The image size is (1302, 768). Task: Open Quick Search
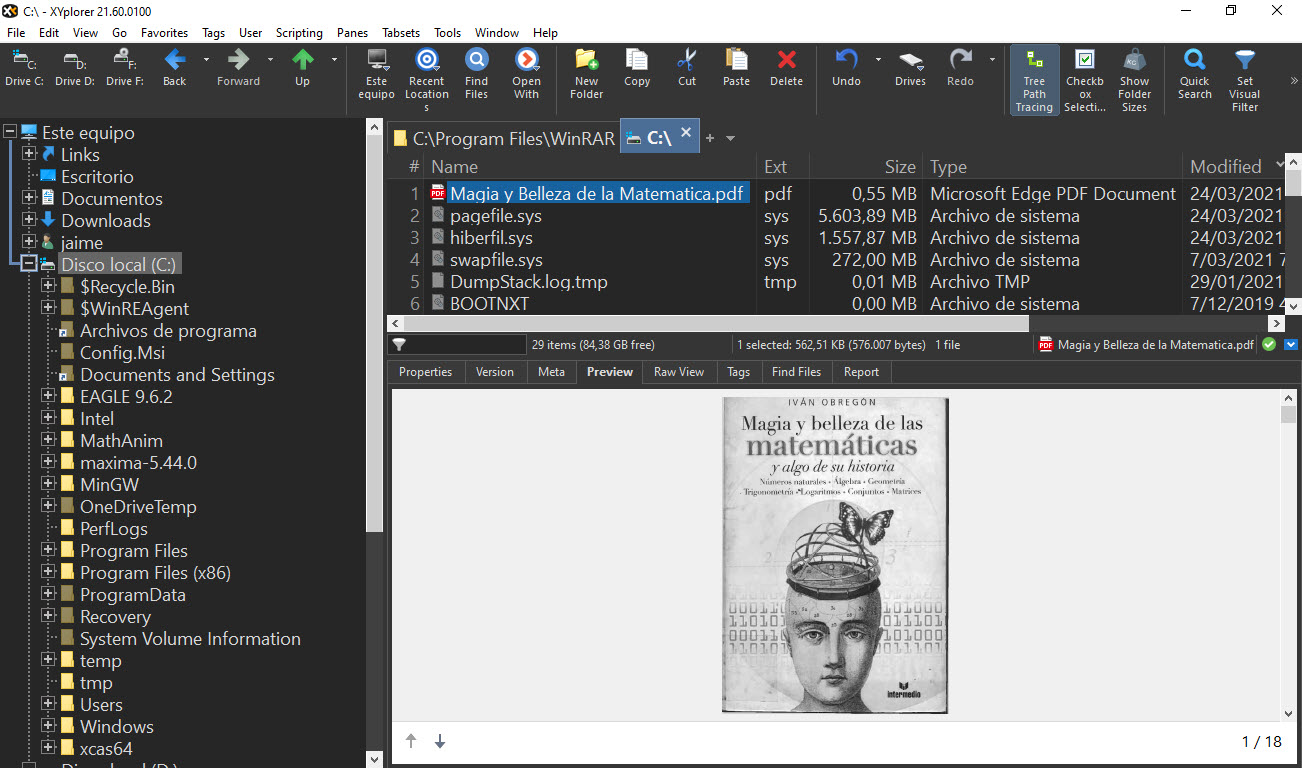pyautogui.click(x=1194, y=75)
